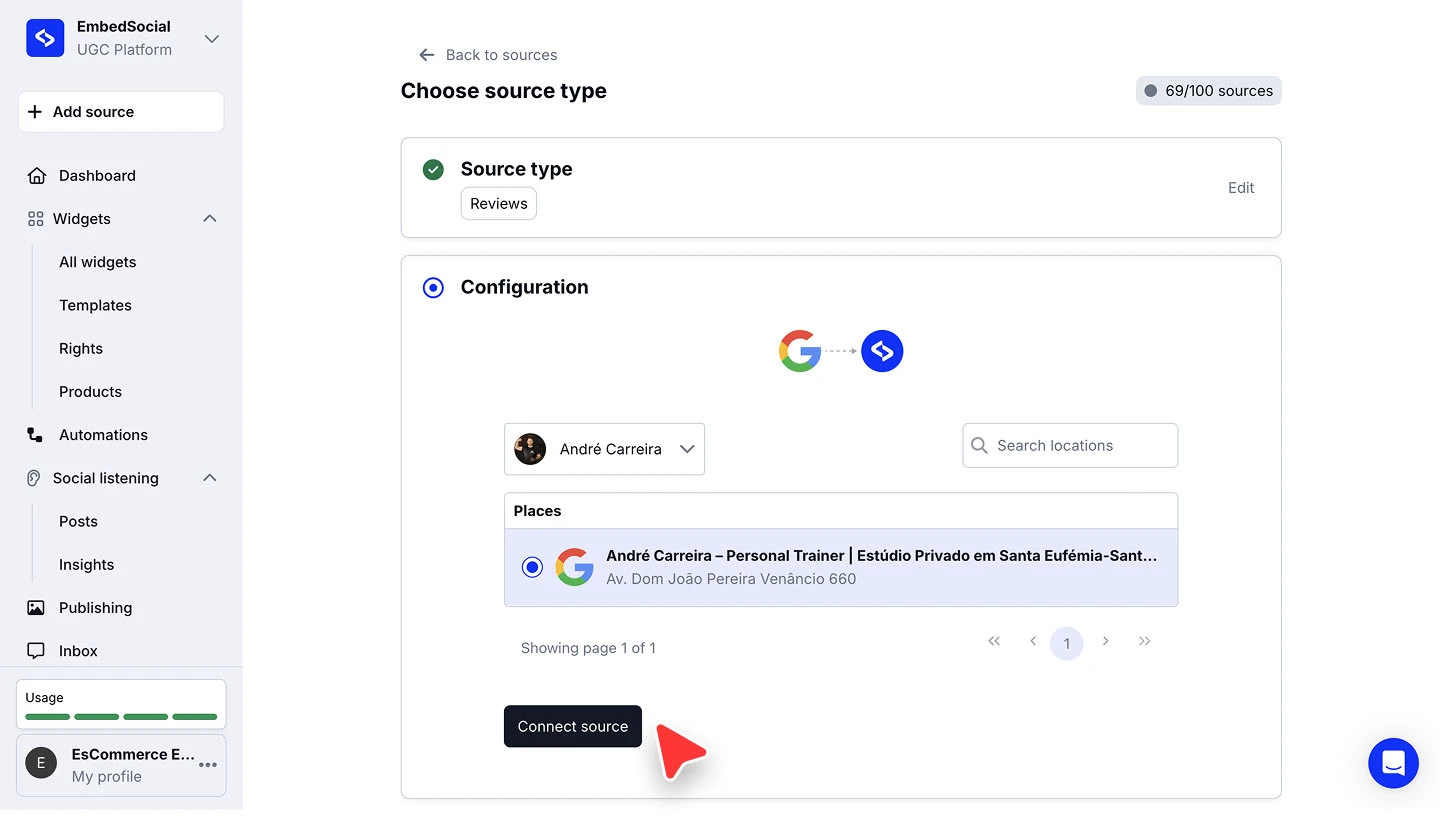Click Edit on Source type
1440x824 pixels.
[1241, 188]
